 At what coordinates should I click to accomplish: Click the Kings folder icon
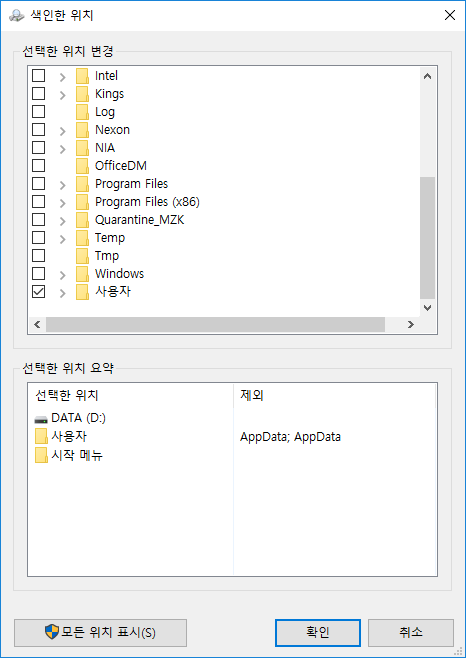[x=82, y=94]
